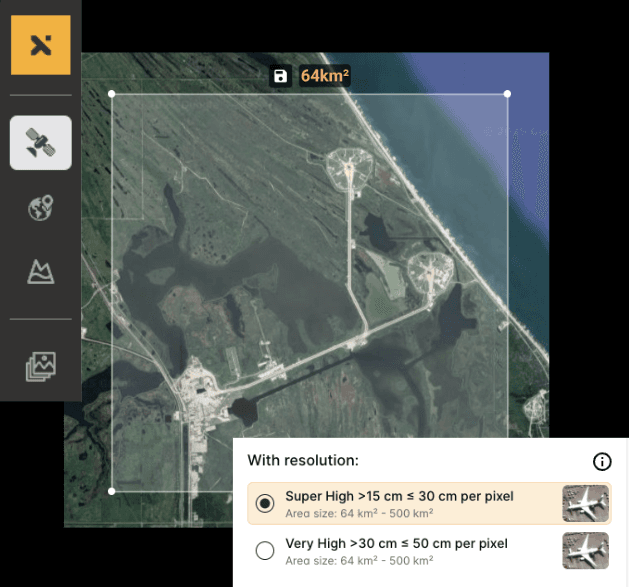Click the 'With resolution:' panel heading
Screen dimensions: 629x587
(303, 461)
